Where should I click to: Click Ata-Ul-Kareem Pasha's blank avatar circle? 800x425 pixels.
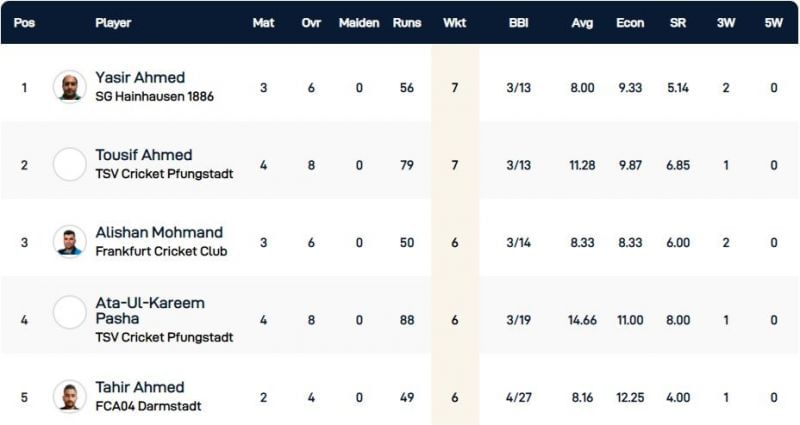click(70, 313)
